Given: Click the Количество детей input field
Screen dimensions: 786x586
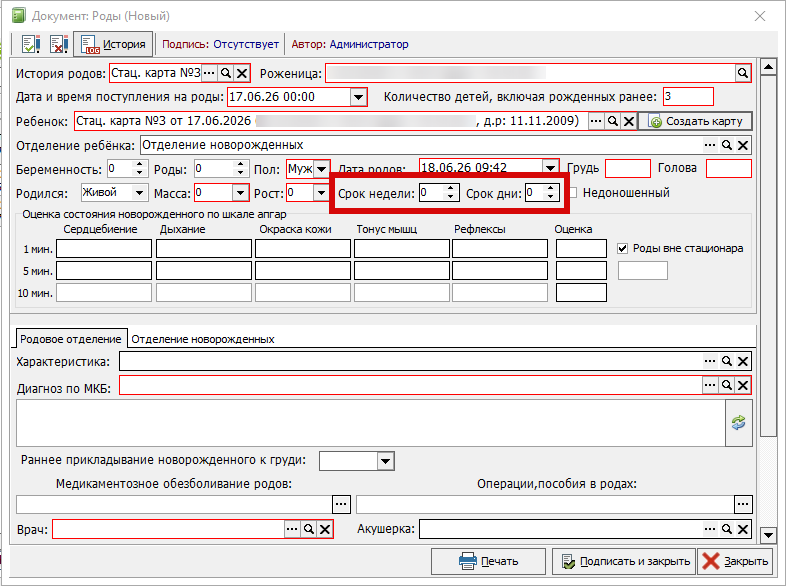Looking at the screenshot, I should click(x=688, y=96).
